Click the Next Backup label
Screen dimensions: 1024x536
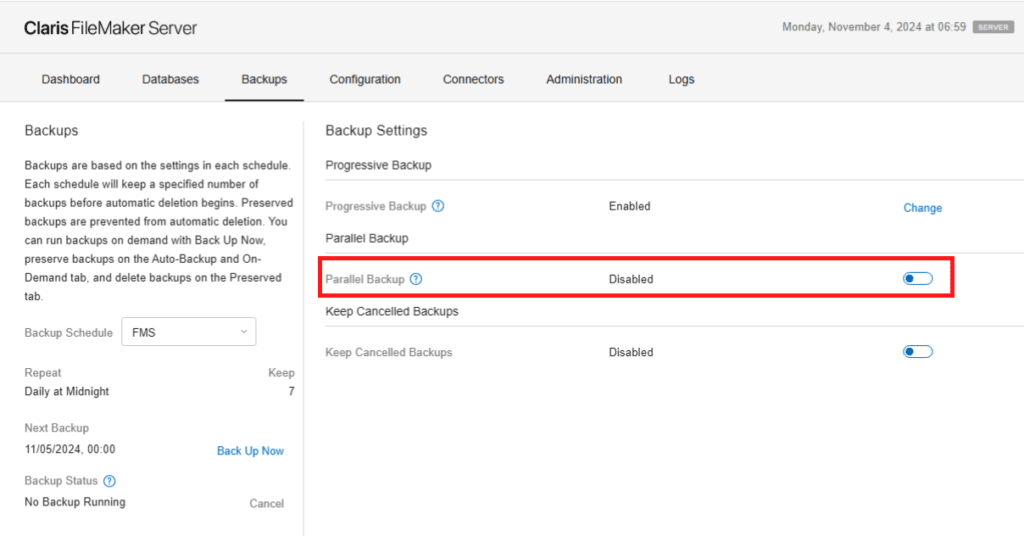[x=57, y=428]
